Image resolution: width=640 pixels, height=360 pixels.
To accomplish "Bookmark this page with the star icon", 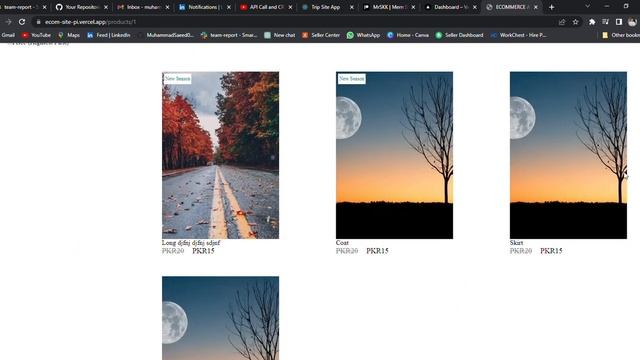I will 576,22.
